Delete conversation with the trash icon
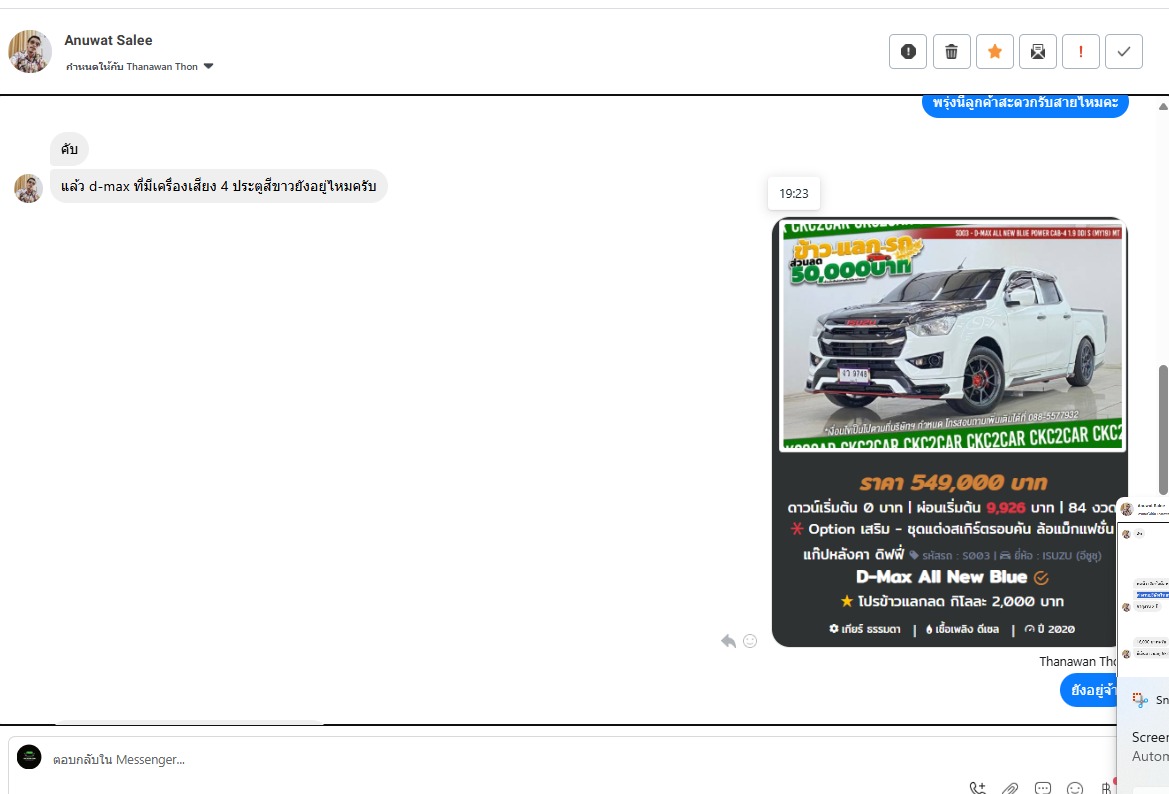 click(x=952, y=52)
